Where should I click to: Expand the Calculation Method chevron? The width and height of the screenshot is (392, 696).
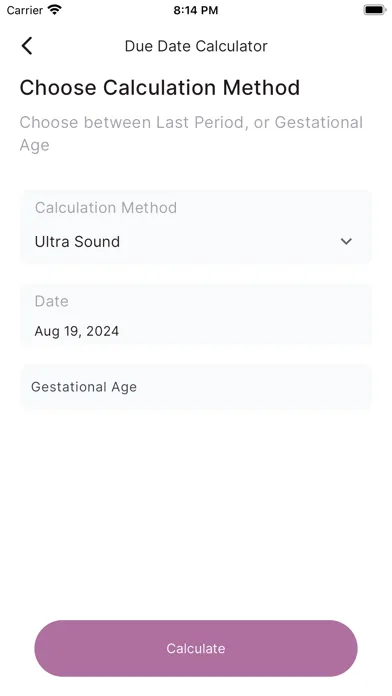(346, 241)
